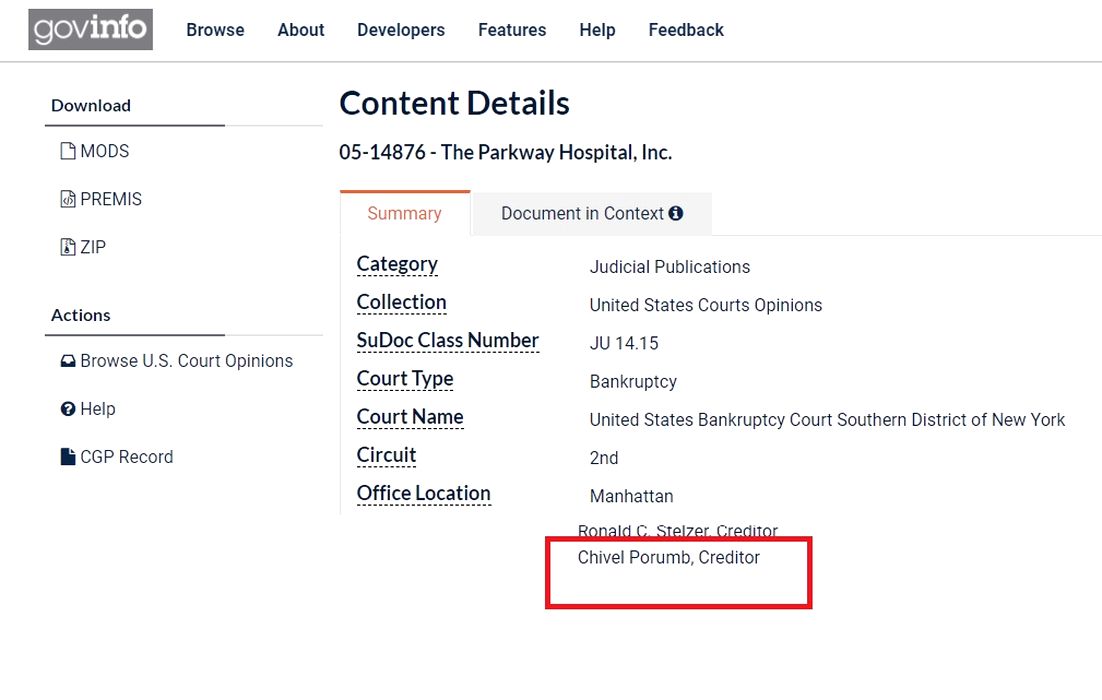The height and width of the screenshot is (700, 1102).
Task: Open the About page from navigation
Action: [x=301, y=30]
